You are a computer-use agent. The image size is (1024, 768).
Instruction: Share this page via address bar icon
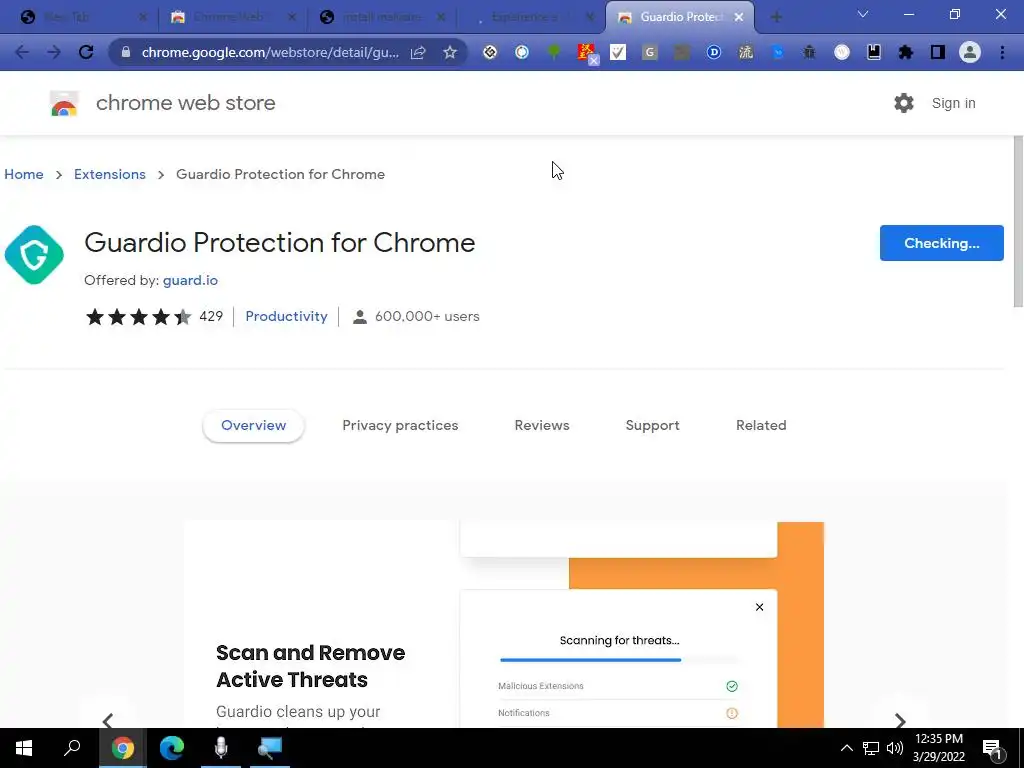[x=418, y=52]
